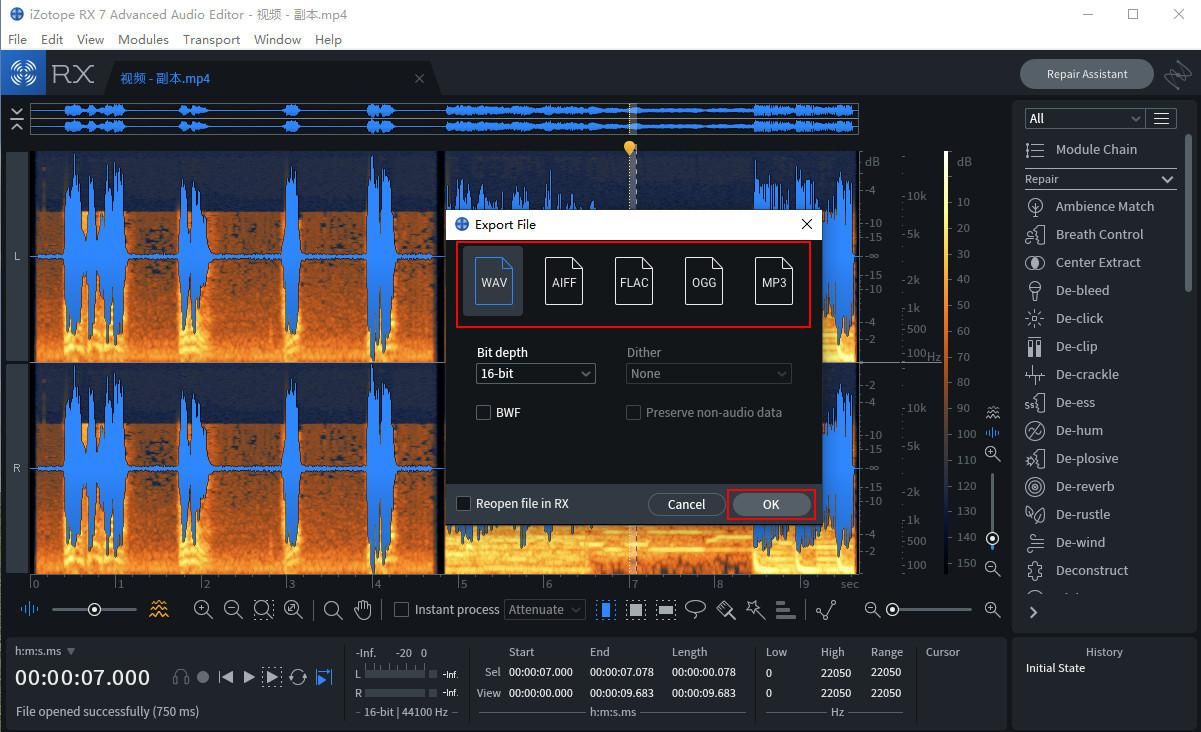Select the Time selection tool
Viewport: 1201px width, 732px height.
click(606, 609)
